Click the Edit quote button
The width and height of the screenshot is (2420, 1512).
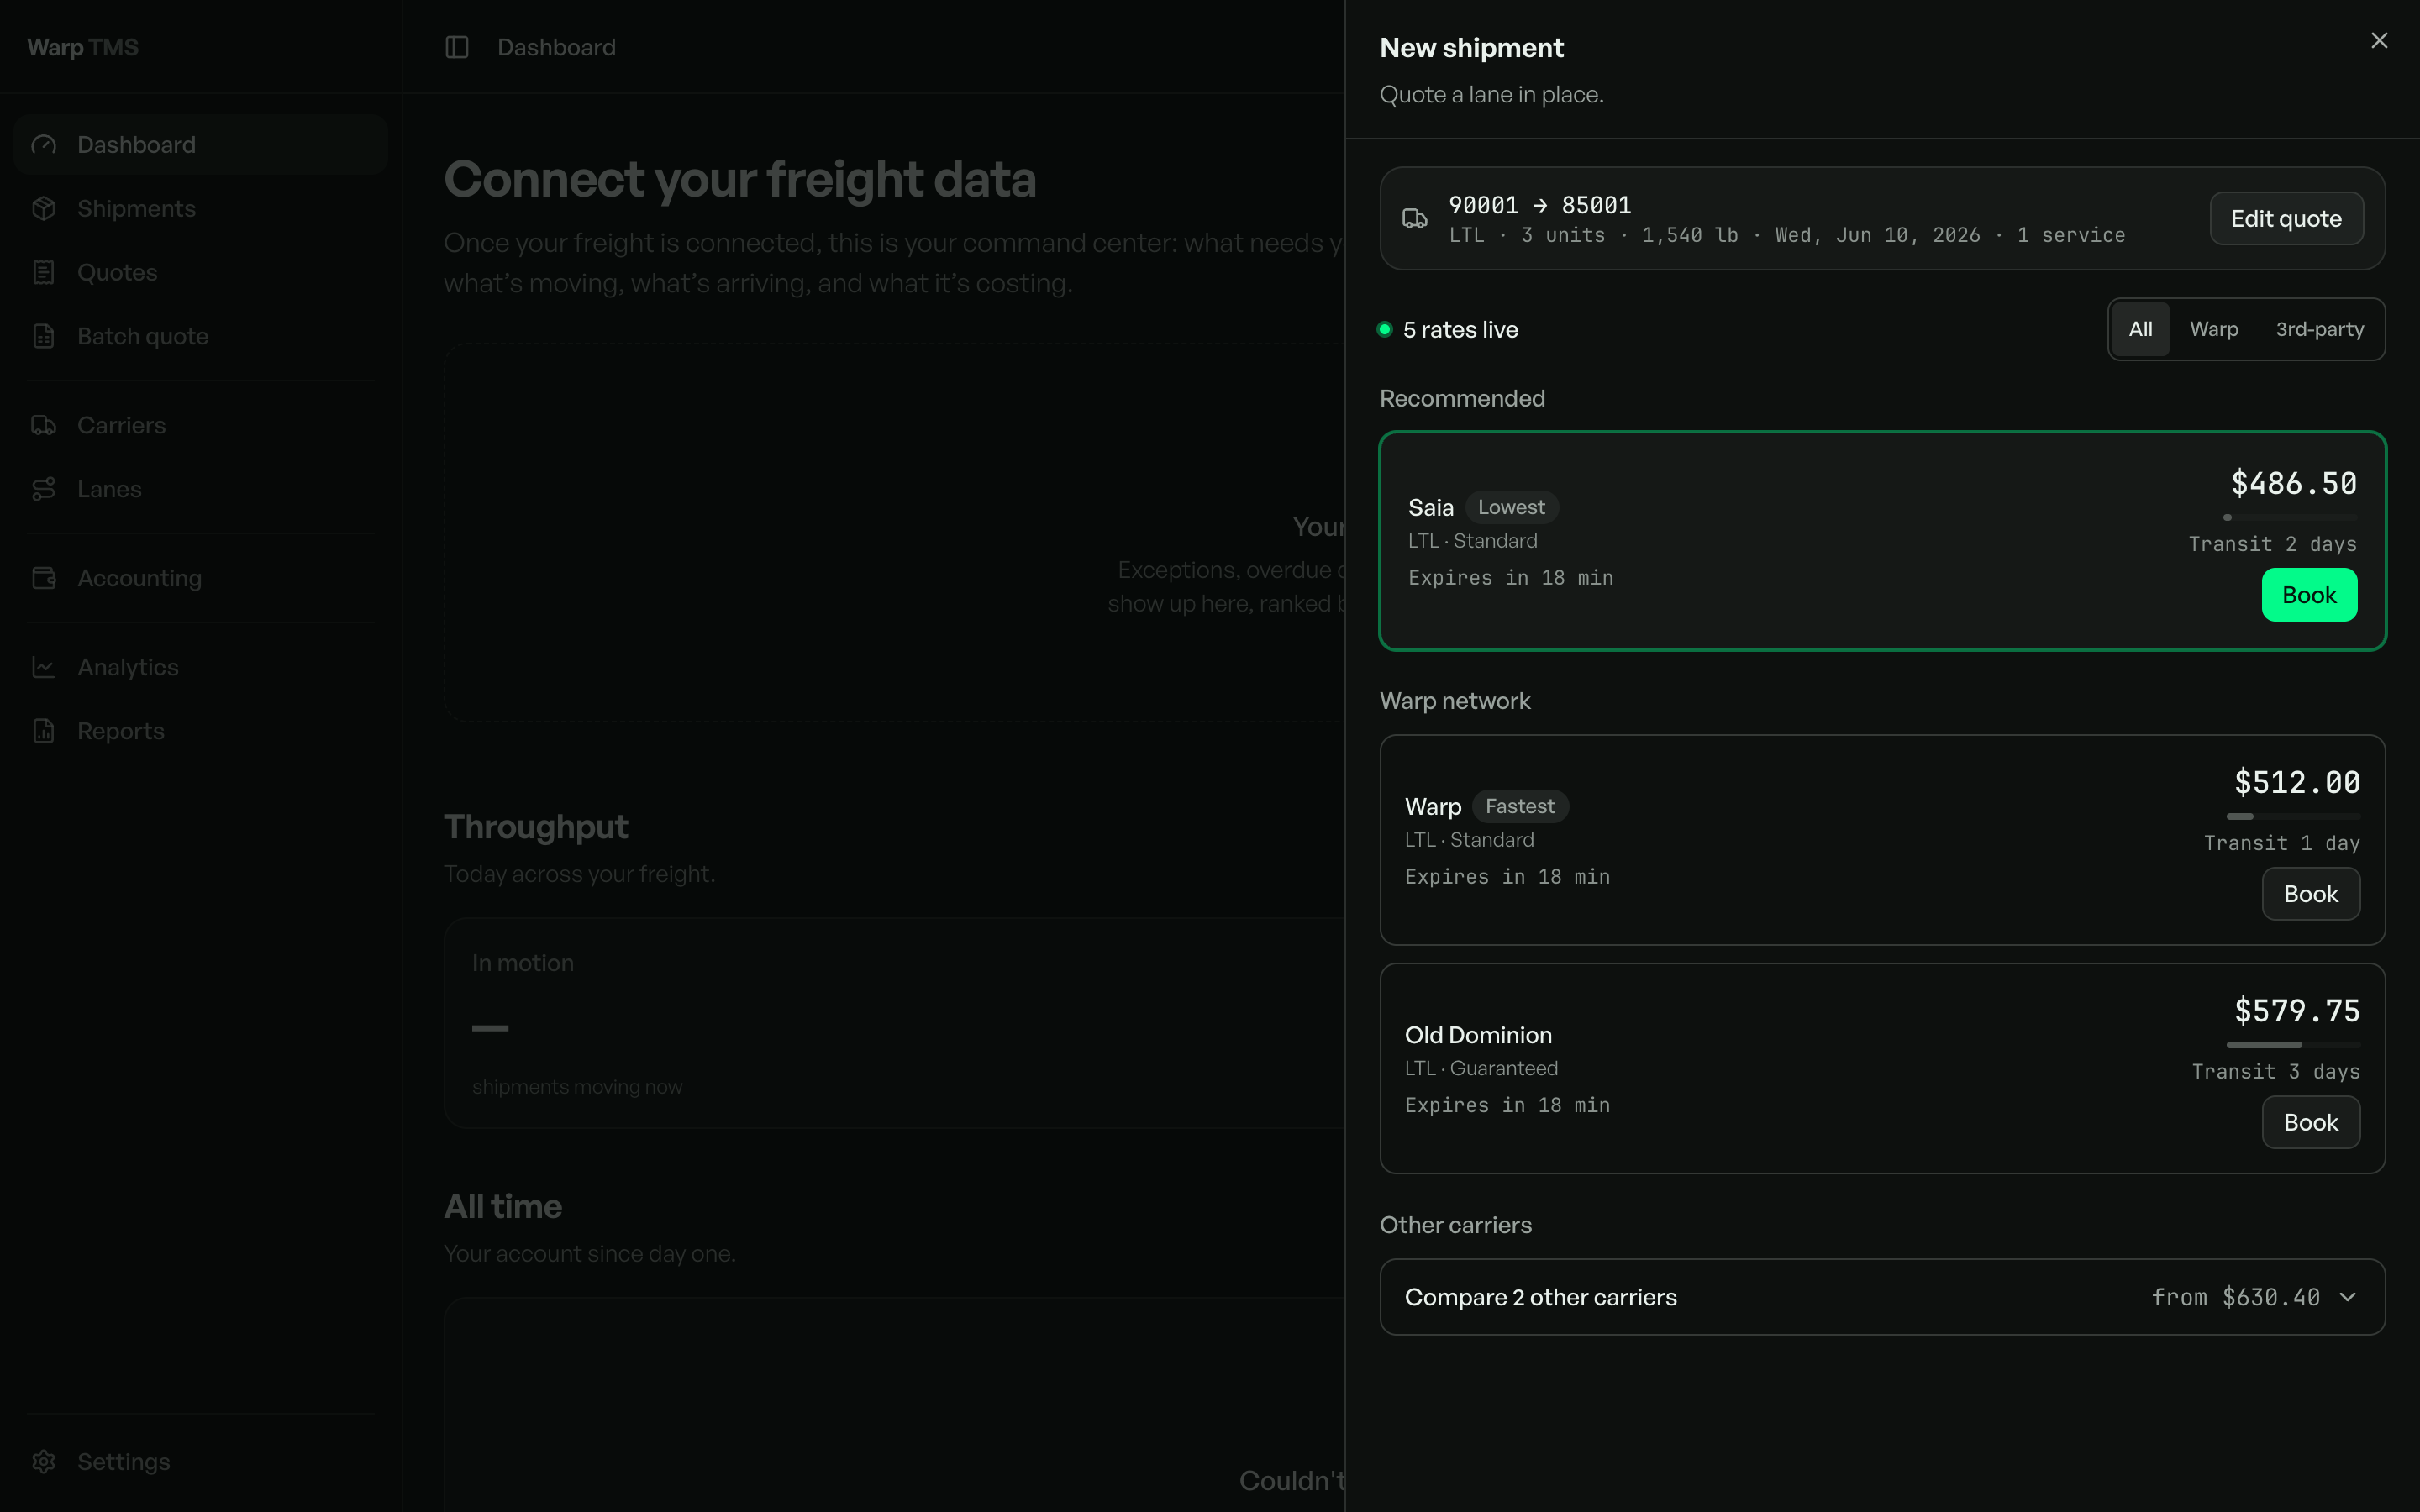tap(2286, 219)
